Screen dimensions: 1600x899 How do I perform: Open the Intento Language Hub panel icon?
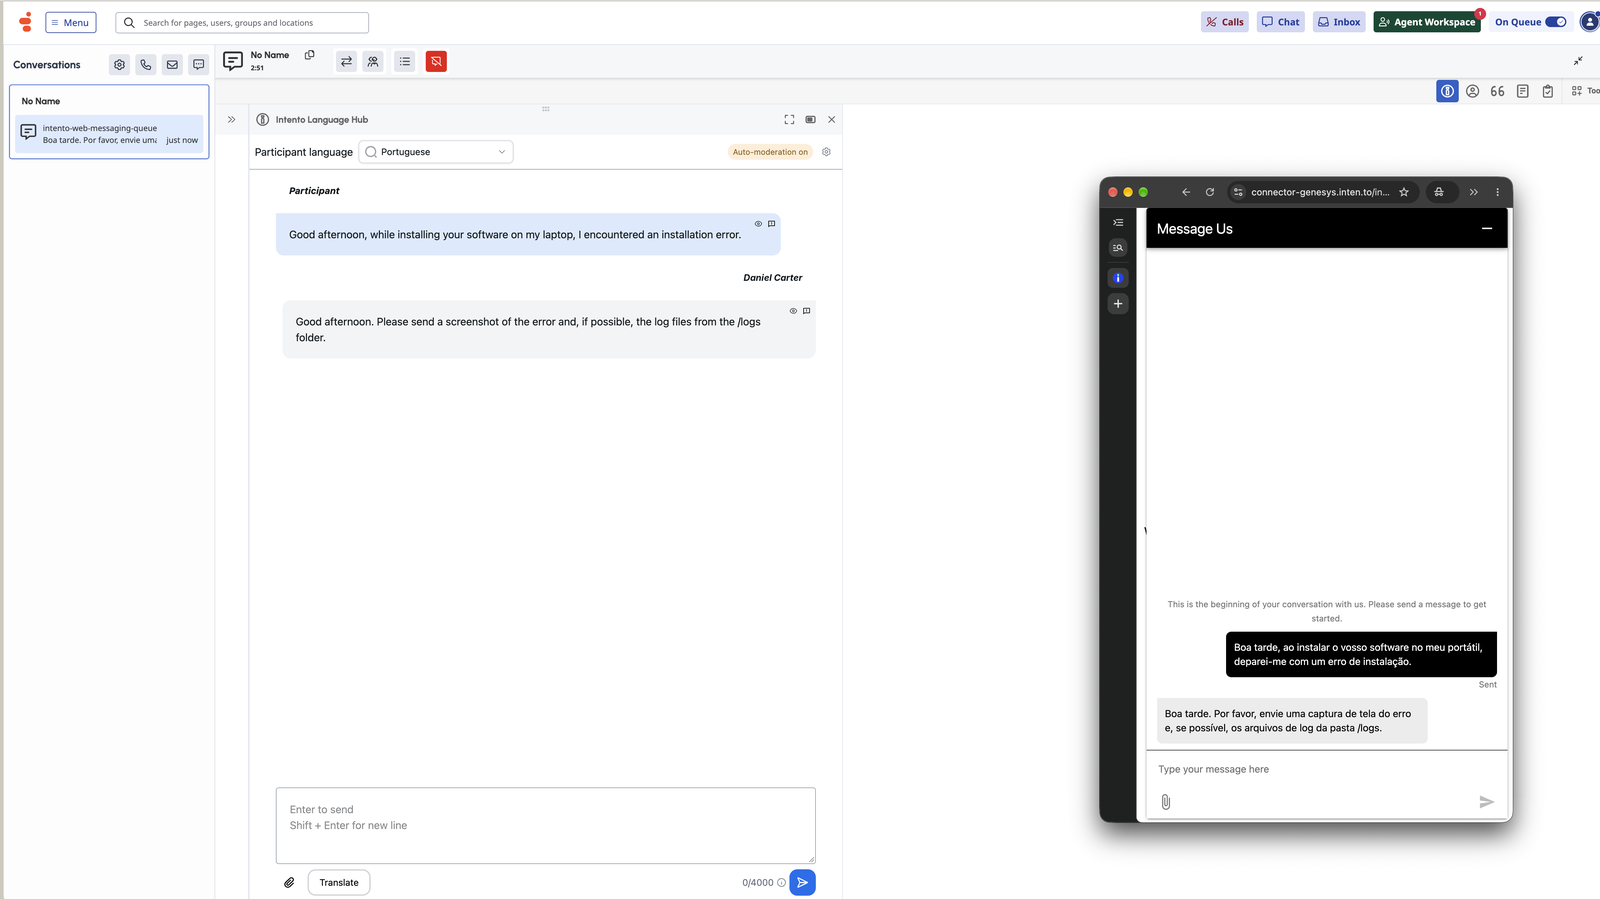coord(1447,91)
